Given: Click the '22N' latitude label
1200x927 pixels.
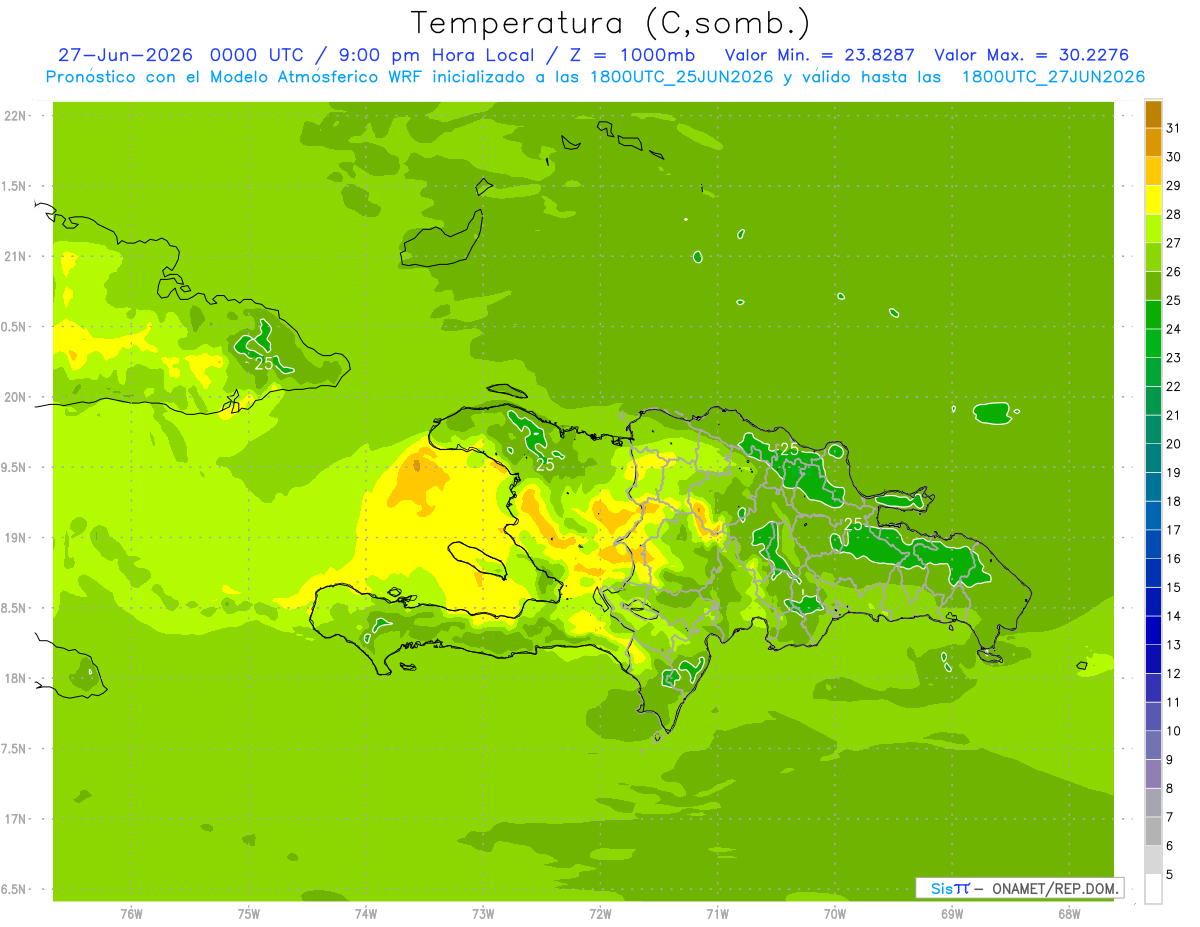Looking at the screenshot, I should click(x=15, y=116).
